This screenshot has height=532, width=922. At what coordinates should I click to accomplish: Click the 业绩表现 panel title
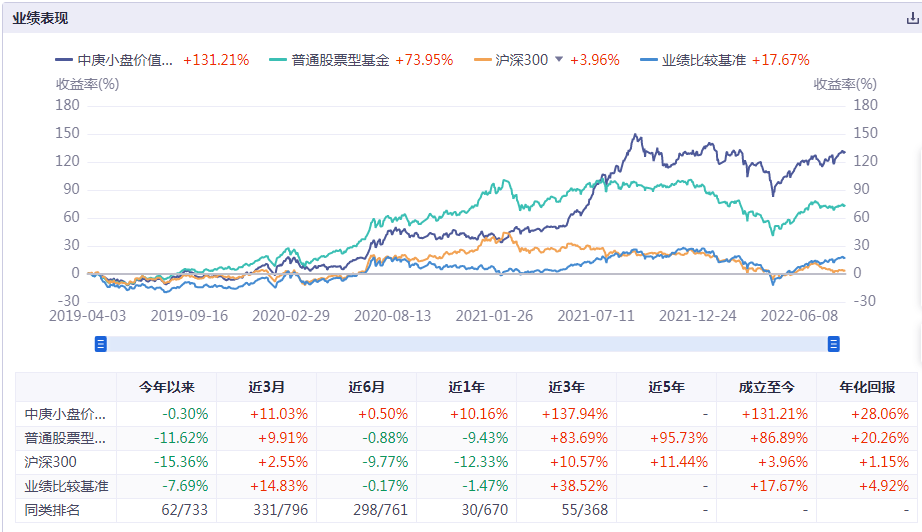point(41,18)
